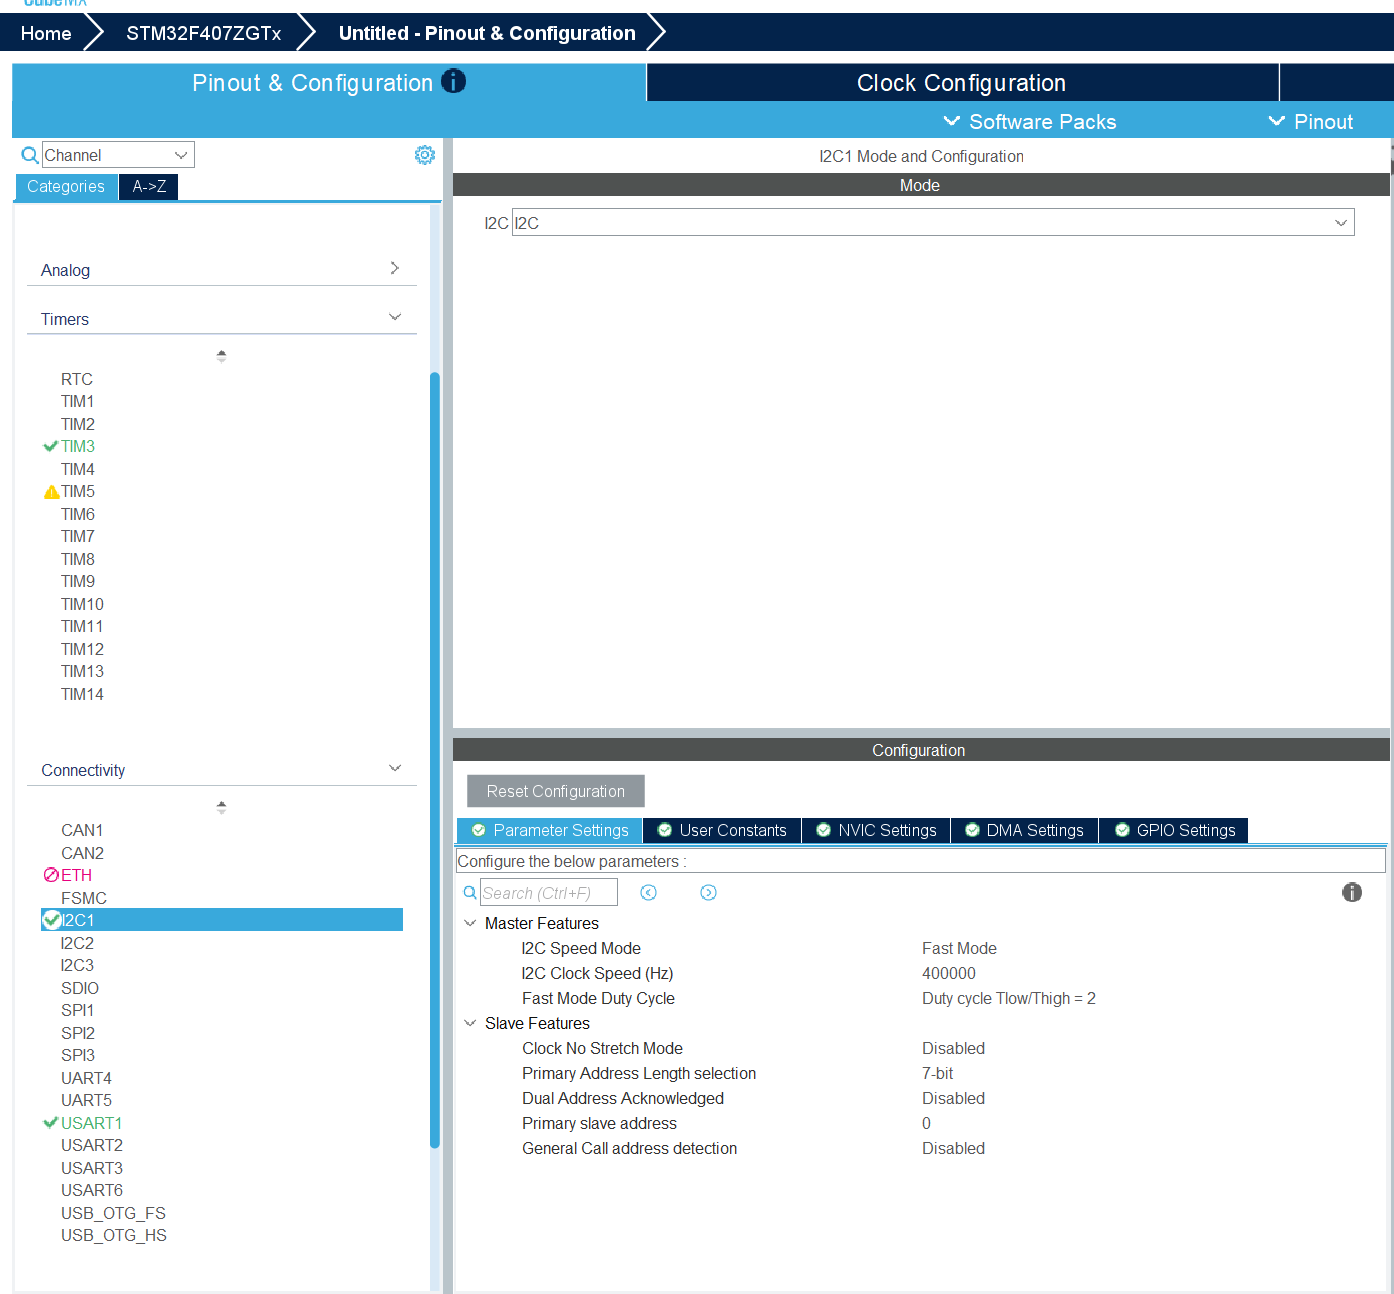1394x1294 pixels.
Task: Click the green check icon beside I2C1
Action: point(52,920)
